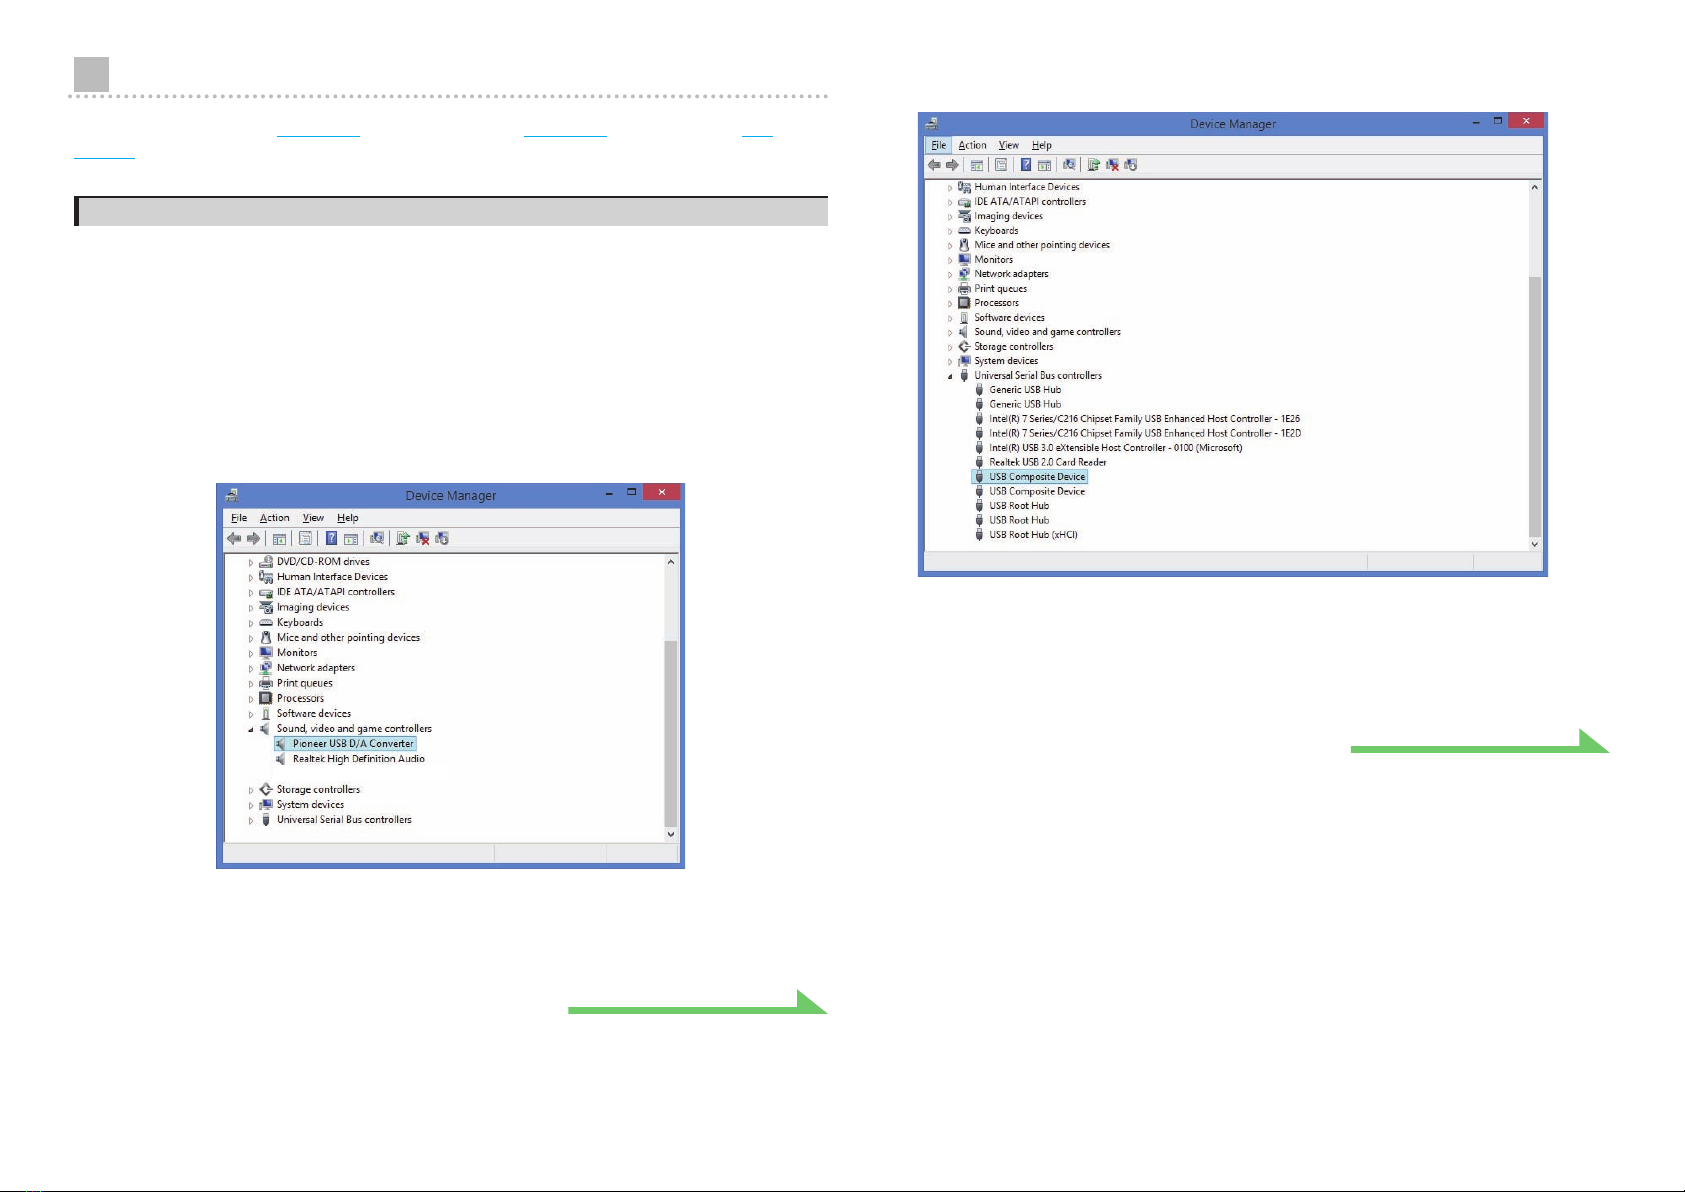Expand collapsed Universal Serial Bus controllers below System devices
This screenshot has width=1685, height=1192.
(251, 821)
